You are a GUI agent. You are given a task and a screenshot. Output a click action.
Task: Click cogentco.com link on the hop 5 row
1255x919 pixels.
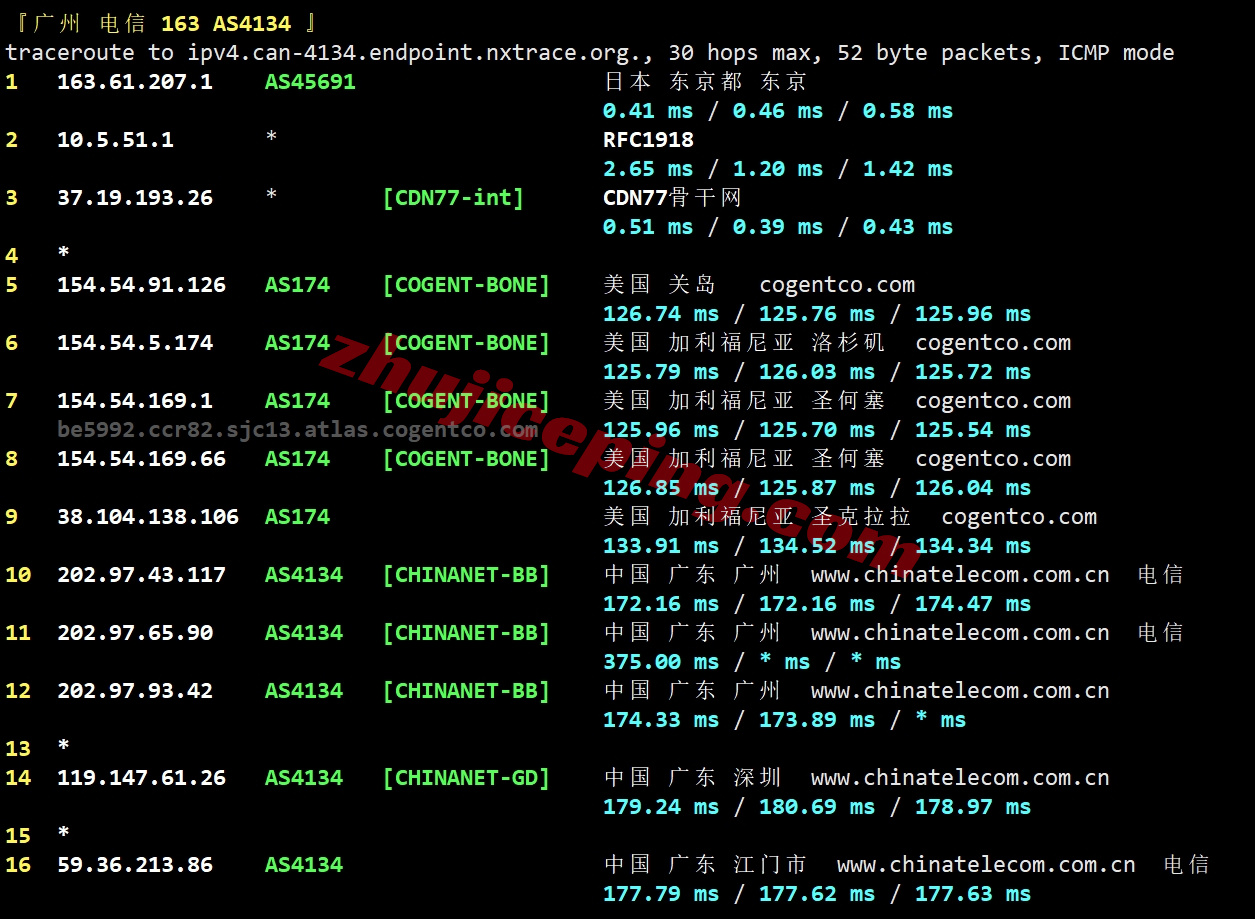pyautogui.click(x=837, y=285)
